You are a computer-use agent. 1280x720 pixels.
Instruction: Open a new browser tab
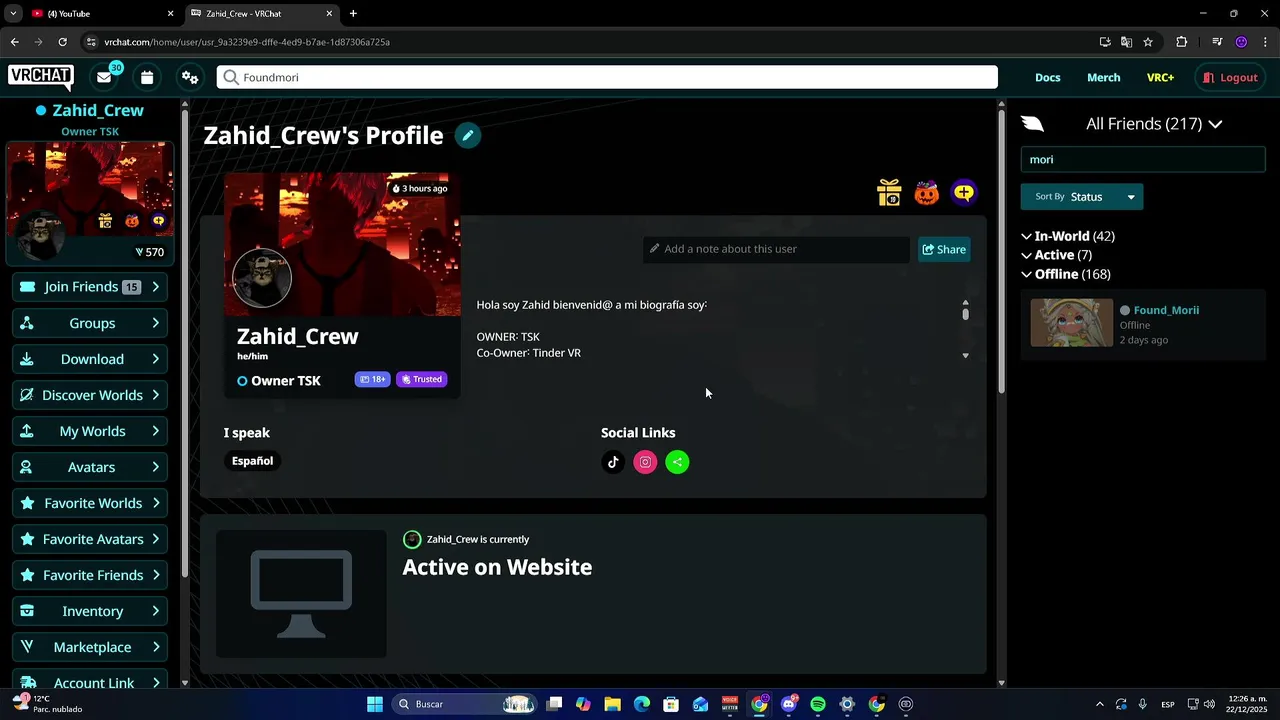click(353, 14)
